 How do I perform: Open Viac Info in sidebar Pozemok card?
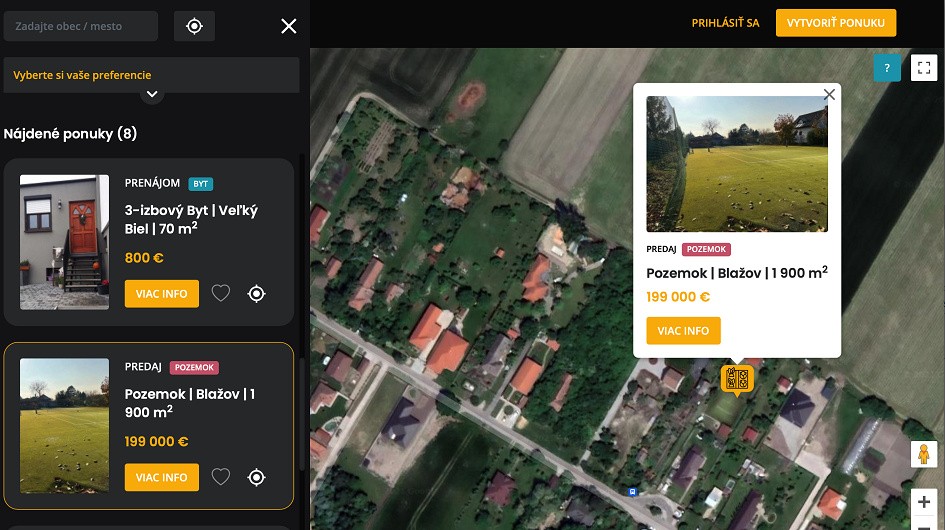click(x=161, y=477)
